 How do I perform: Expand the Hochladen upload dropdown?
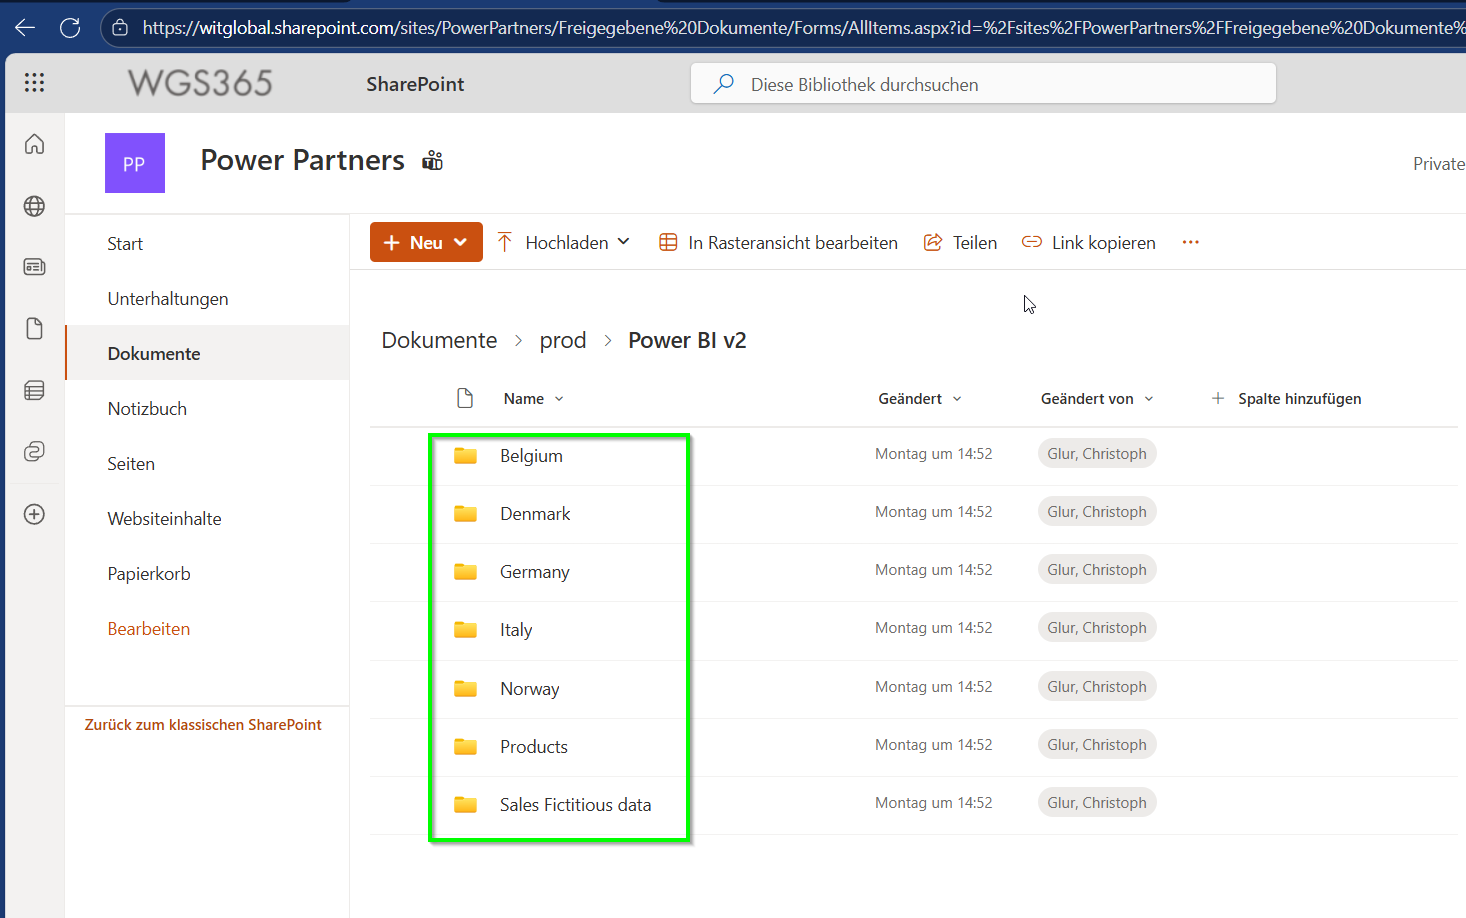pyautogui.click(x=563, y=242)
